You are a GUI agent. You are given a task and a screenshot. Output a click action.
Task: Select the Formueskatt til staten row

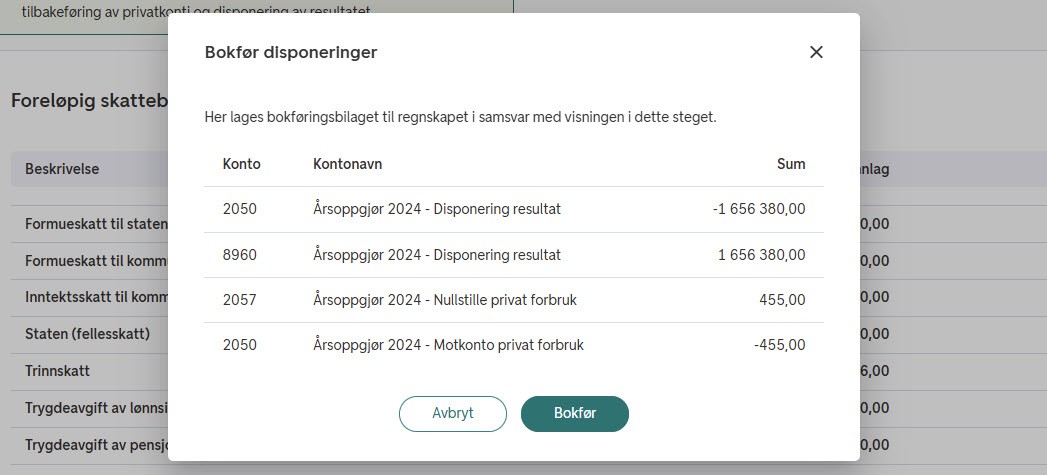pos(95,224)
